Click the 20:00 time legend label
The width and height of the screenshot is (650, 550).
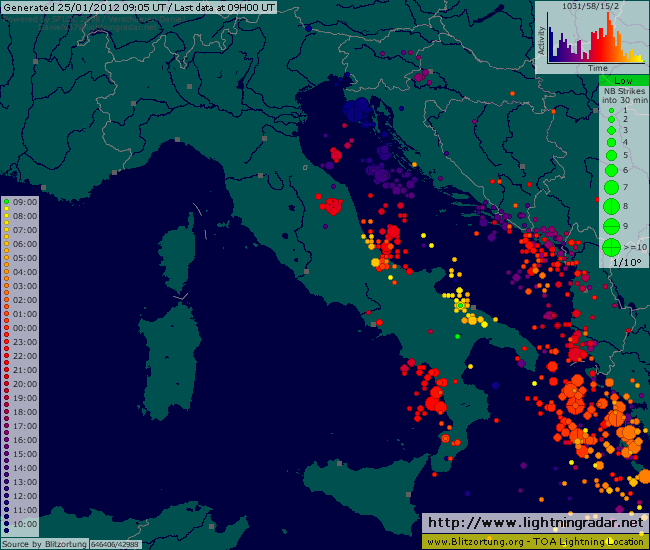(25, 384)
